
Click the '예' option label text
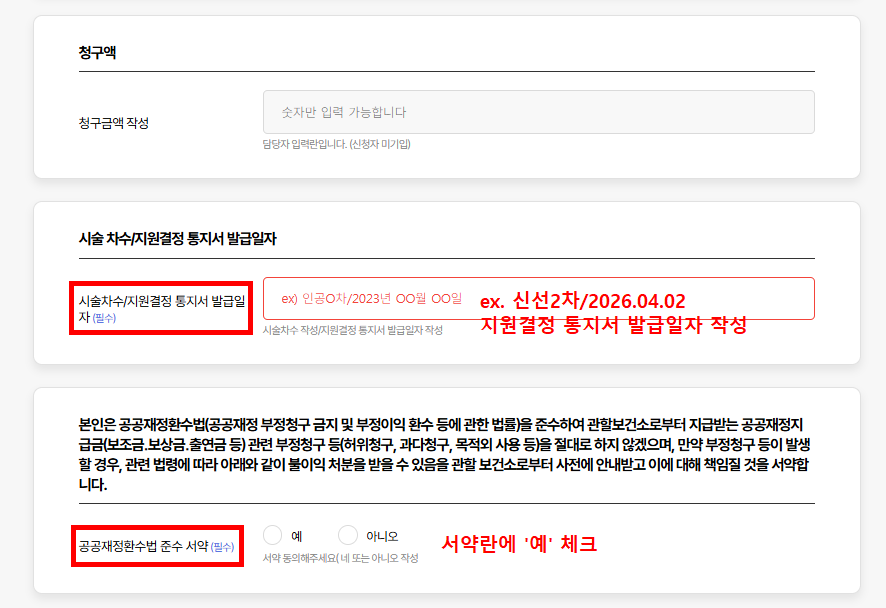point(297,536)
